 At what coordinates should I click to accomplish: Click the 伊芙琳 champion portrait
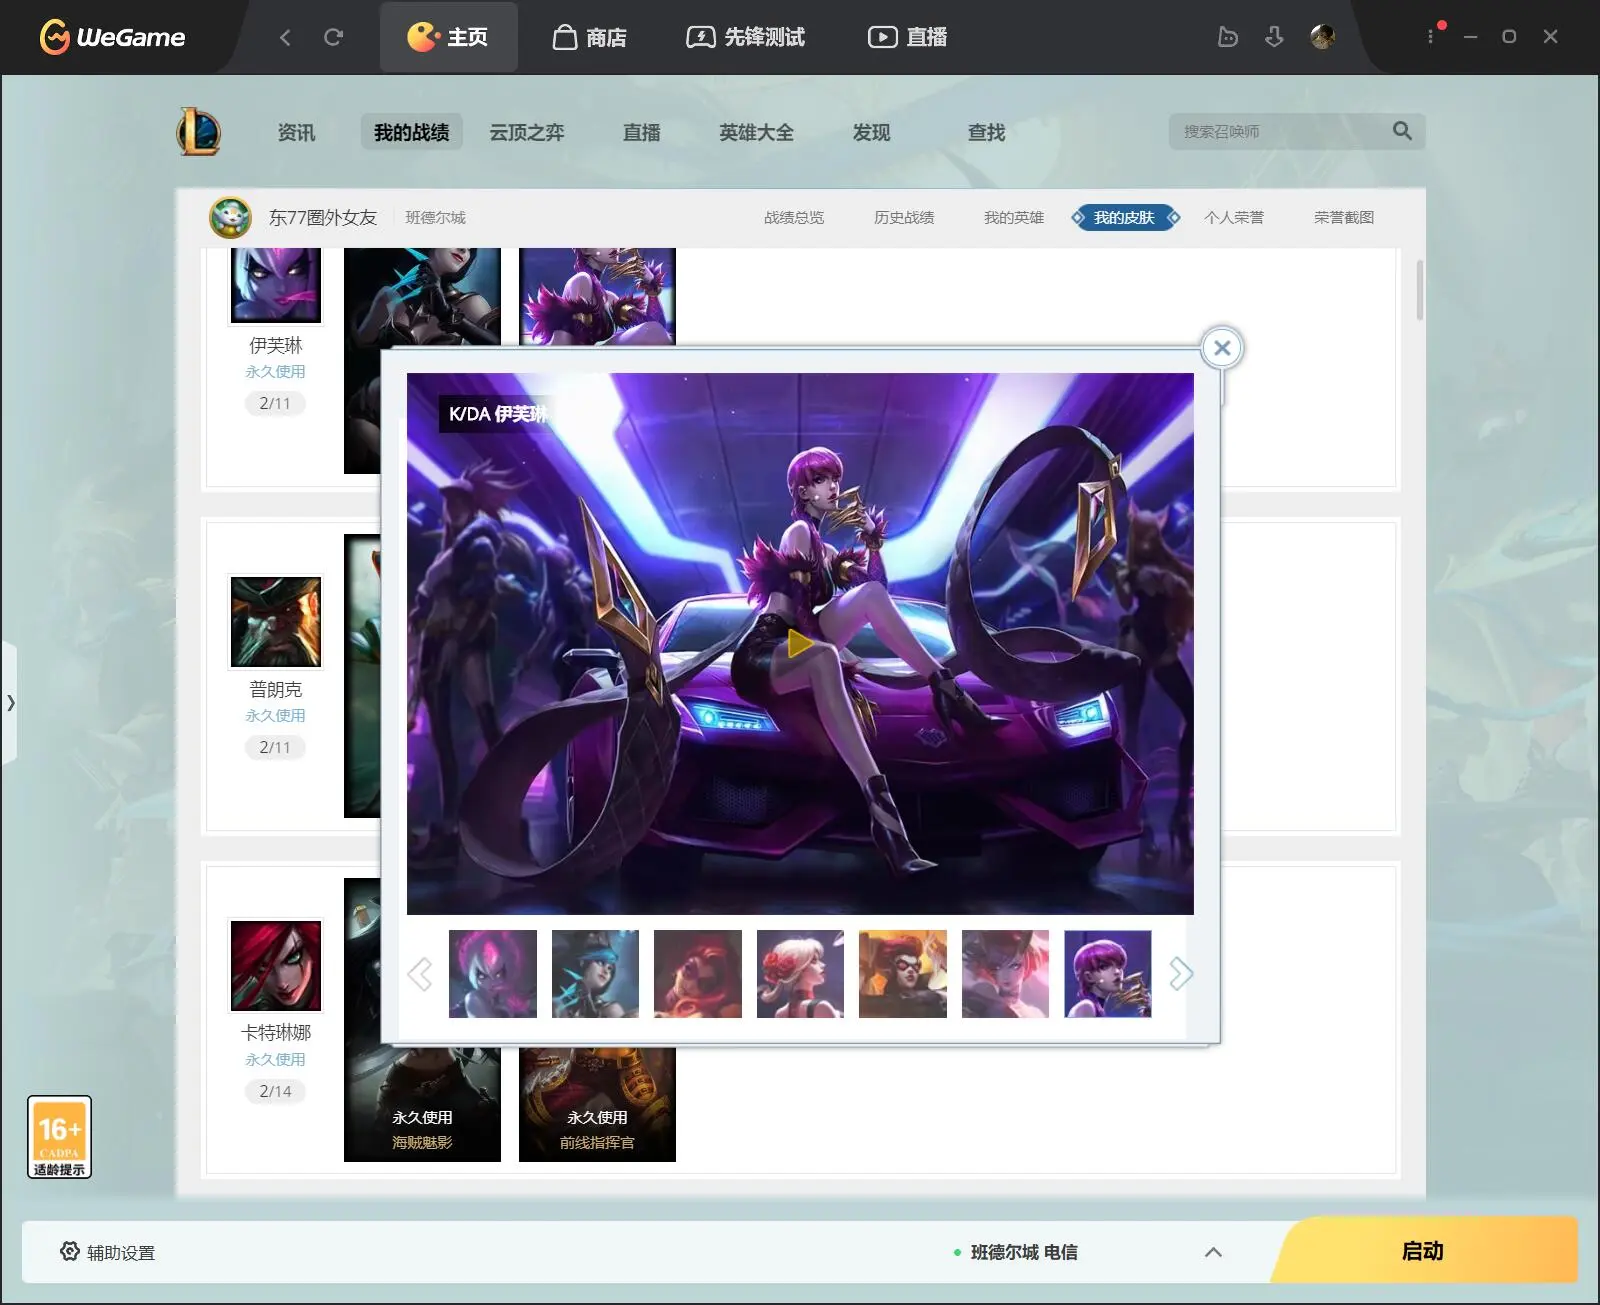coord(276,285)
